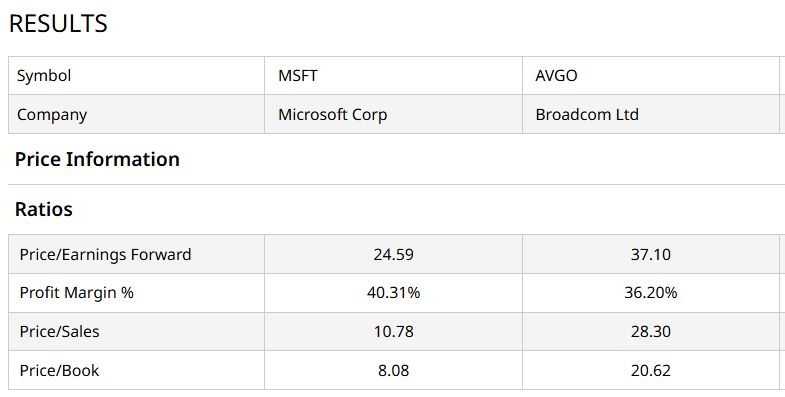785x397 pixels.
Task: Expand the Price Information section
Action: point(97,159)
